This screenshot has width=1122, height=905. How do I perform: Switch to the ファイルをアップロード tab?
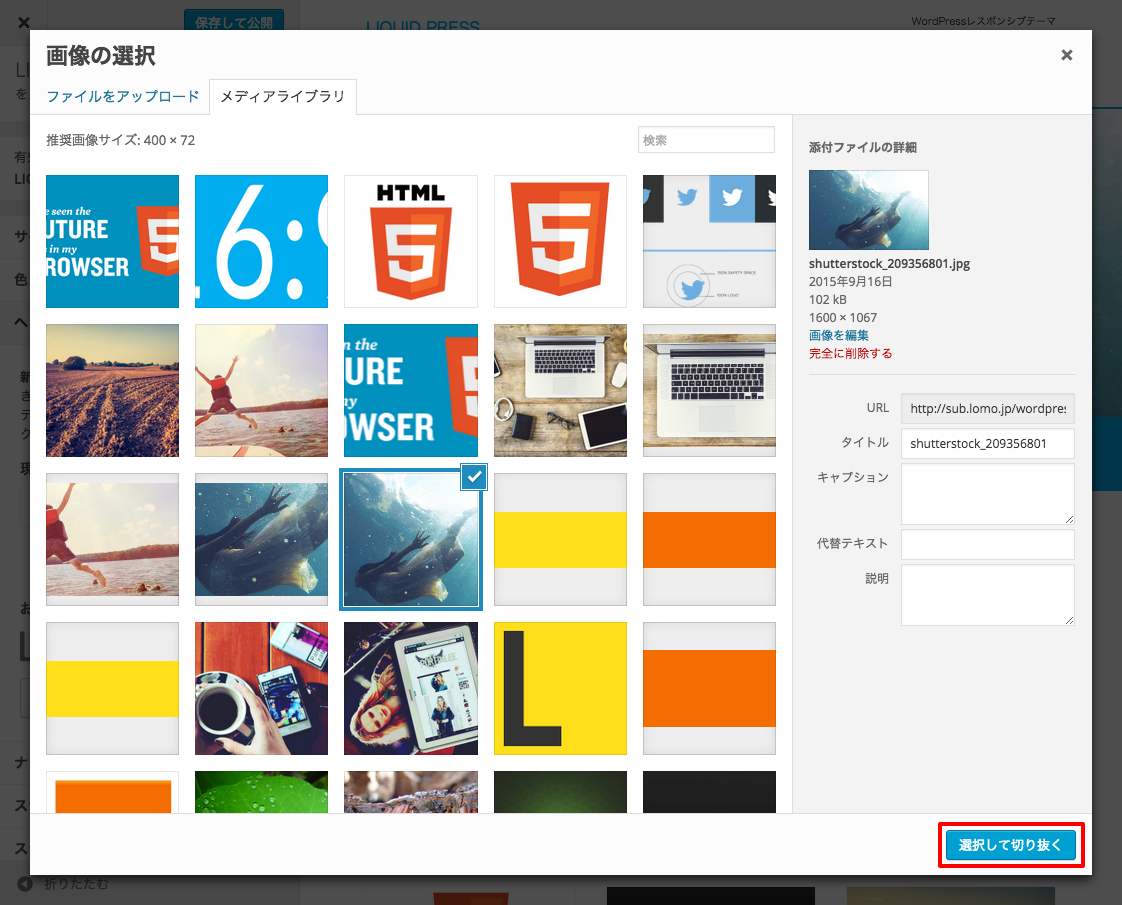pyautogui.click(x=123, y=97)
